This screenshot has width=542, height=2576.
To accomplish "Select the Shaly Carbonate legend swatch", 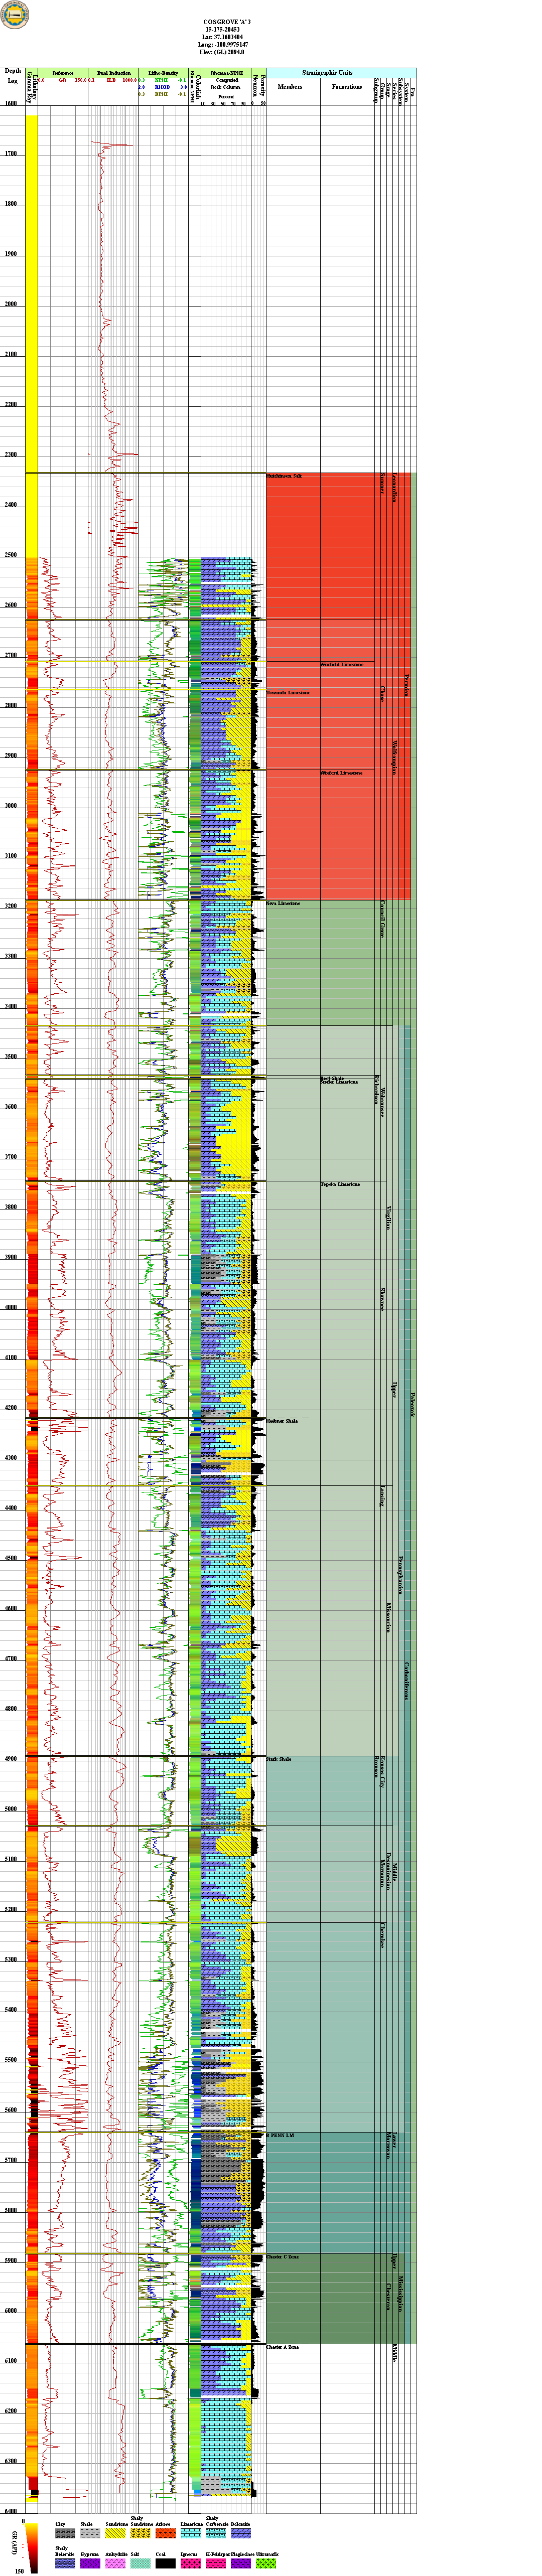I will (x=215, y=2533).
